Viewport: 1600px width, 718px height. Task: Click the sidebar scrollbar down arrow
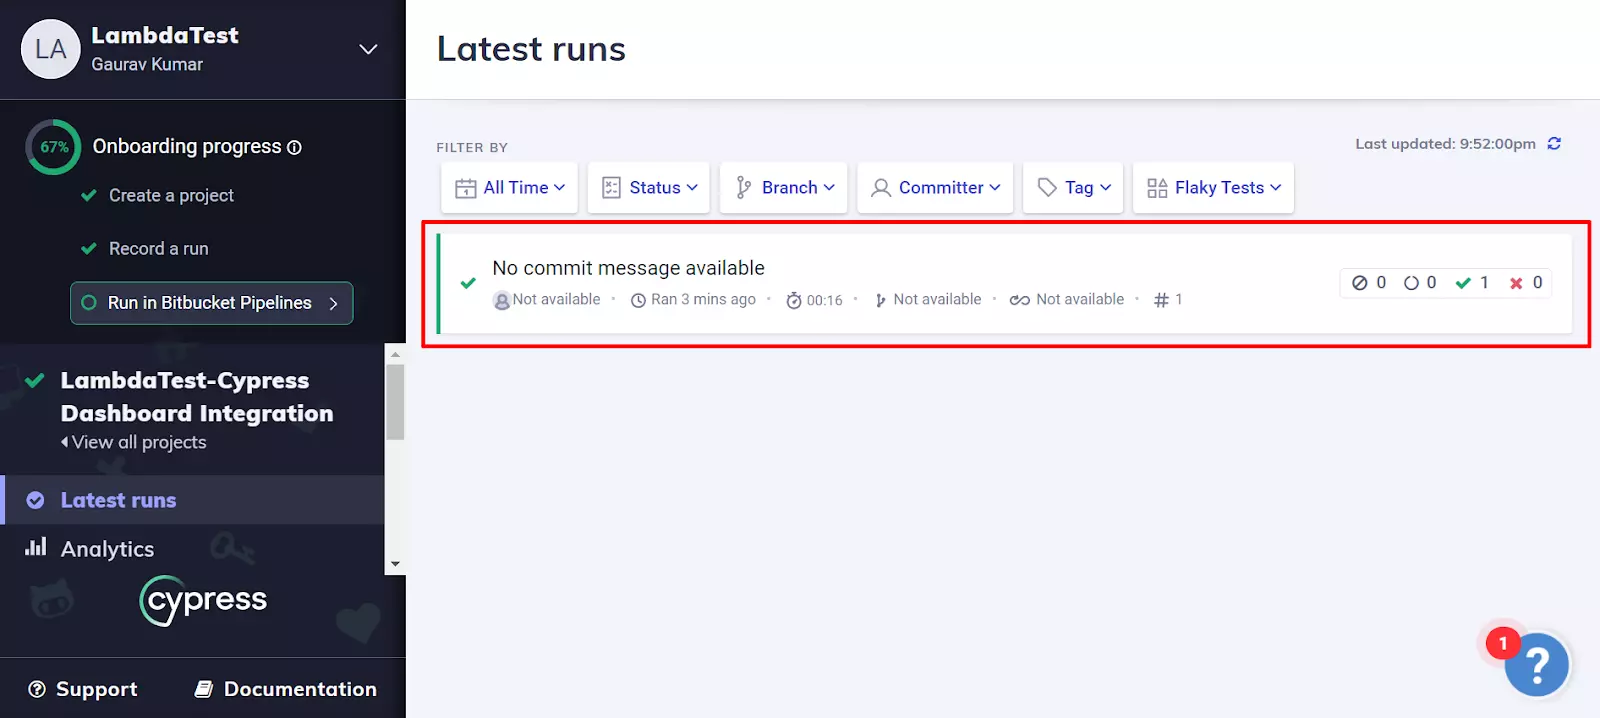click(395, 564)
